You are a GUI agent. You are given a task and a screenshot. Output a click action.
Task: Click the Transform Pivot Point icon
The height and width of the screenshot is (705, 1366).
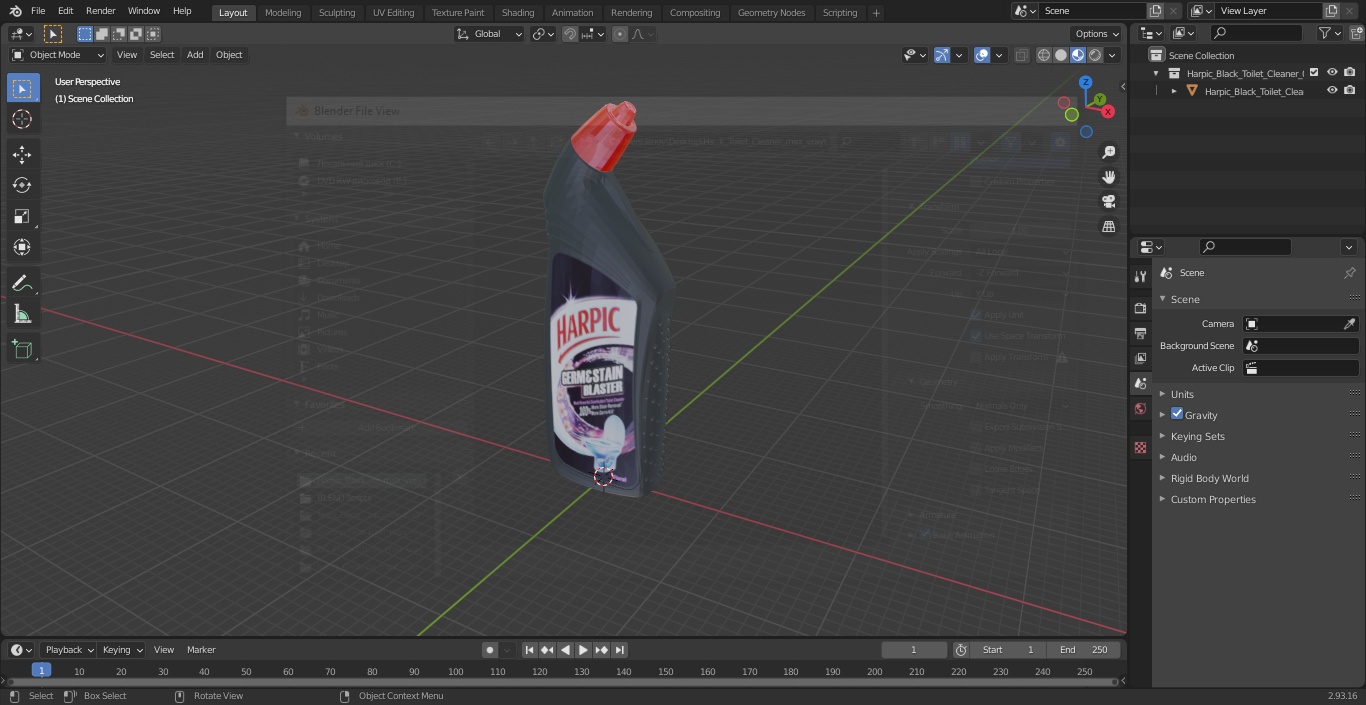543,34
